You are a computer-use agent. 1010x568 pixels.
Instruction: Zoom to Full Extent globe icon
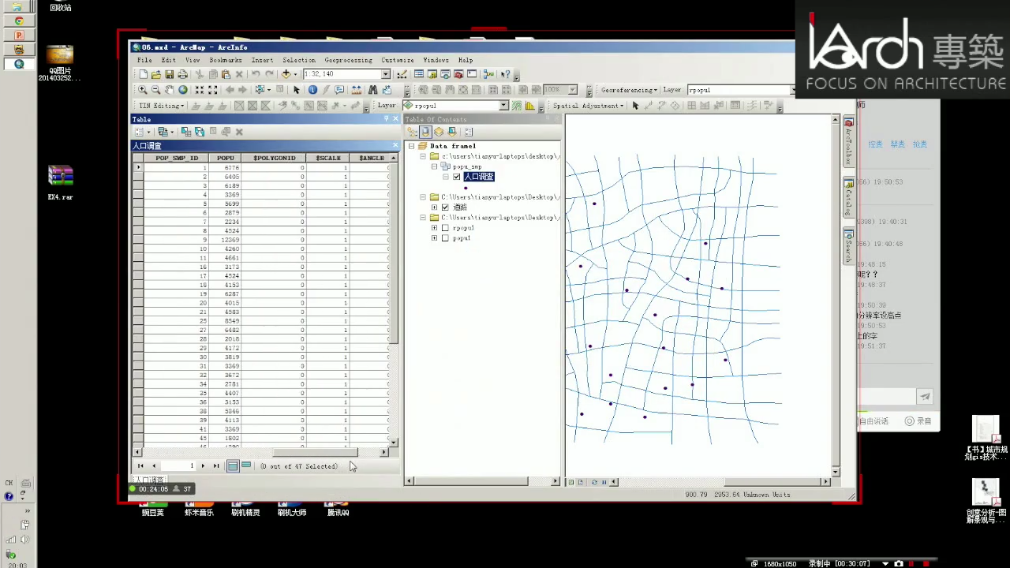(183, 90)
